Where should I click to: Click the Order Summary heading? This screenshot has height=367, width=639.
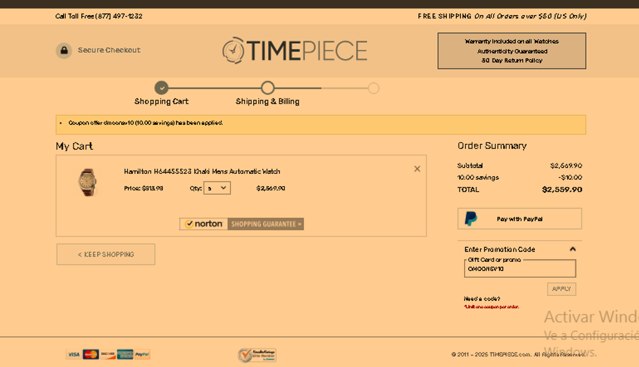click(x=492, y=146)
